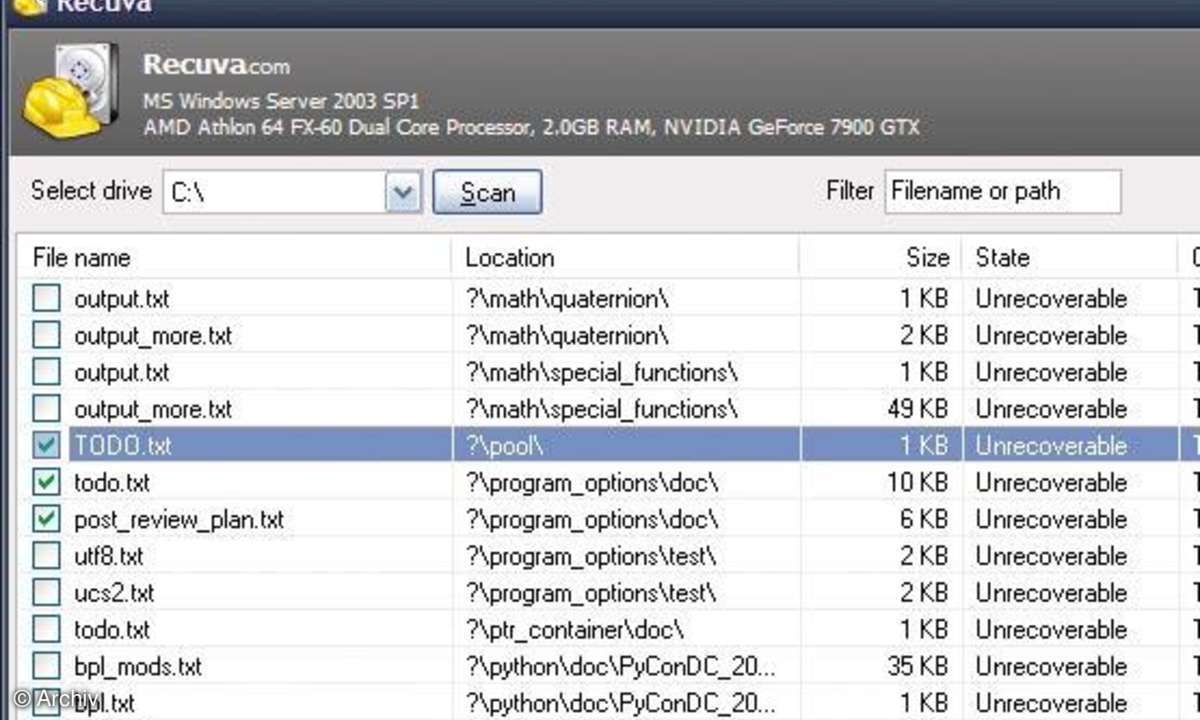1200x720 pixels.
Task: Check the ucs2.txt checkbox
Action: pyautogui.click(x=46, y=593)
